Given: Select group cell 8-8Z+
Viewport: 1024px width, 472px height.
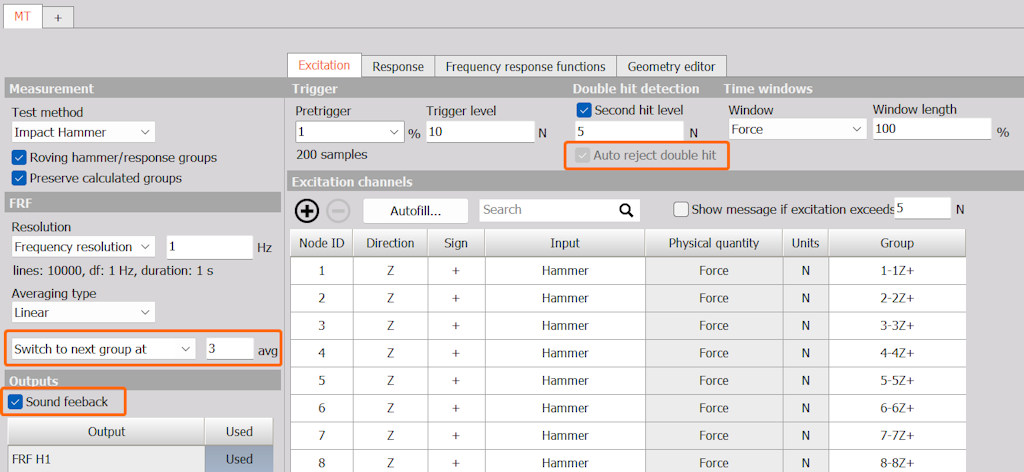Looking at the screenshot, I should click(897, 461).
